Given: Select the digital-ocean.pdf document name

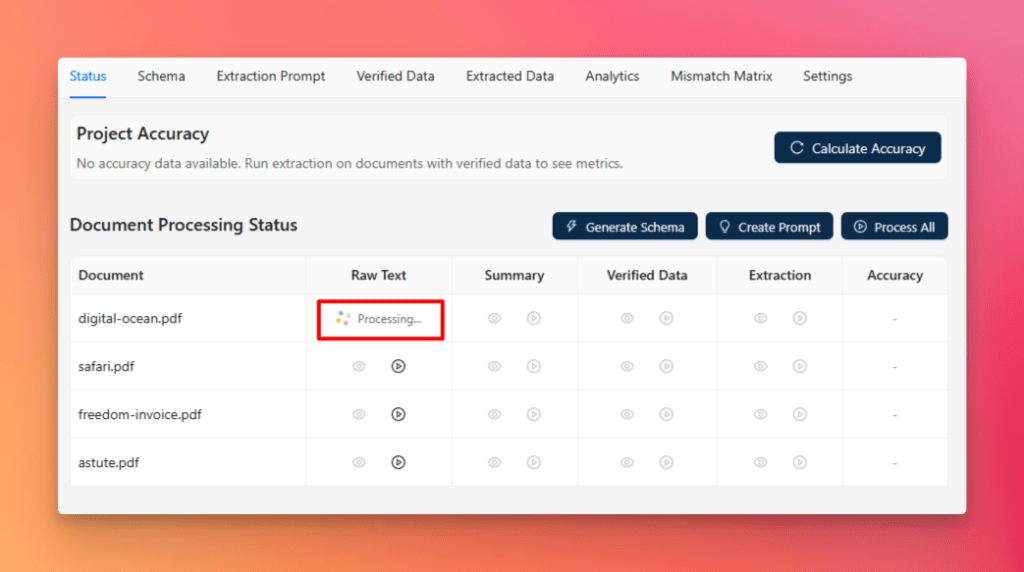Looking at the screenshot, I should coord(130,319).
